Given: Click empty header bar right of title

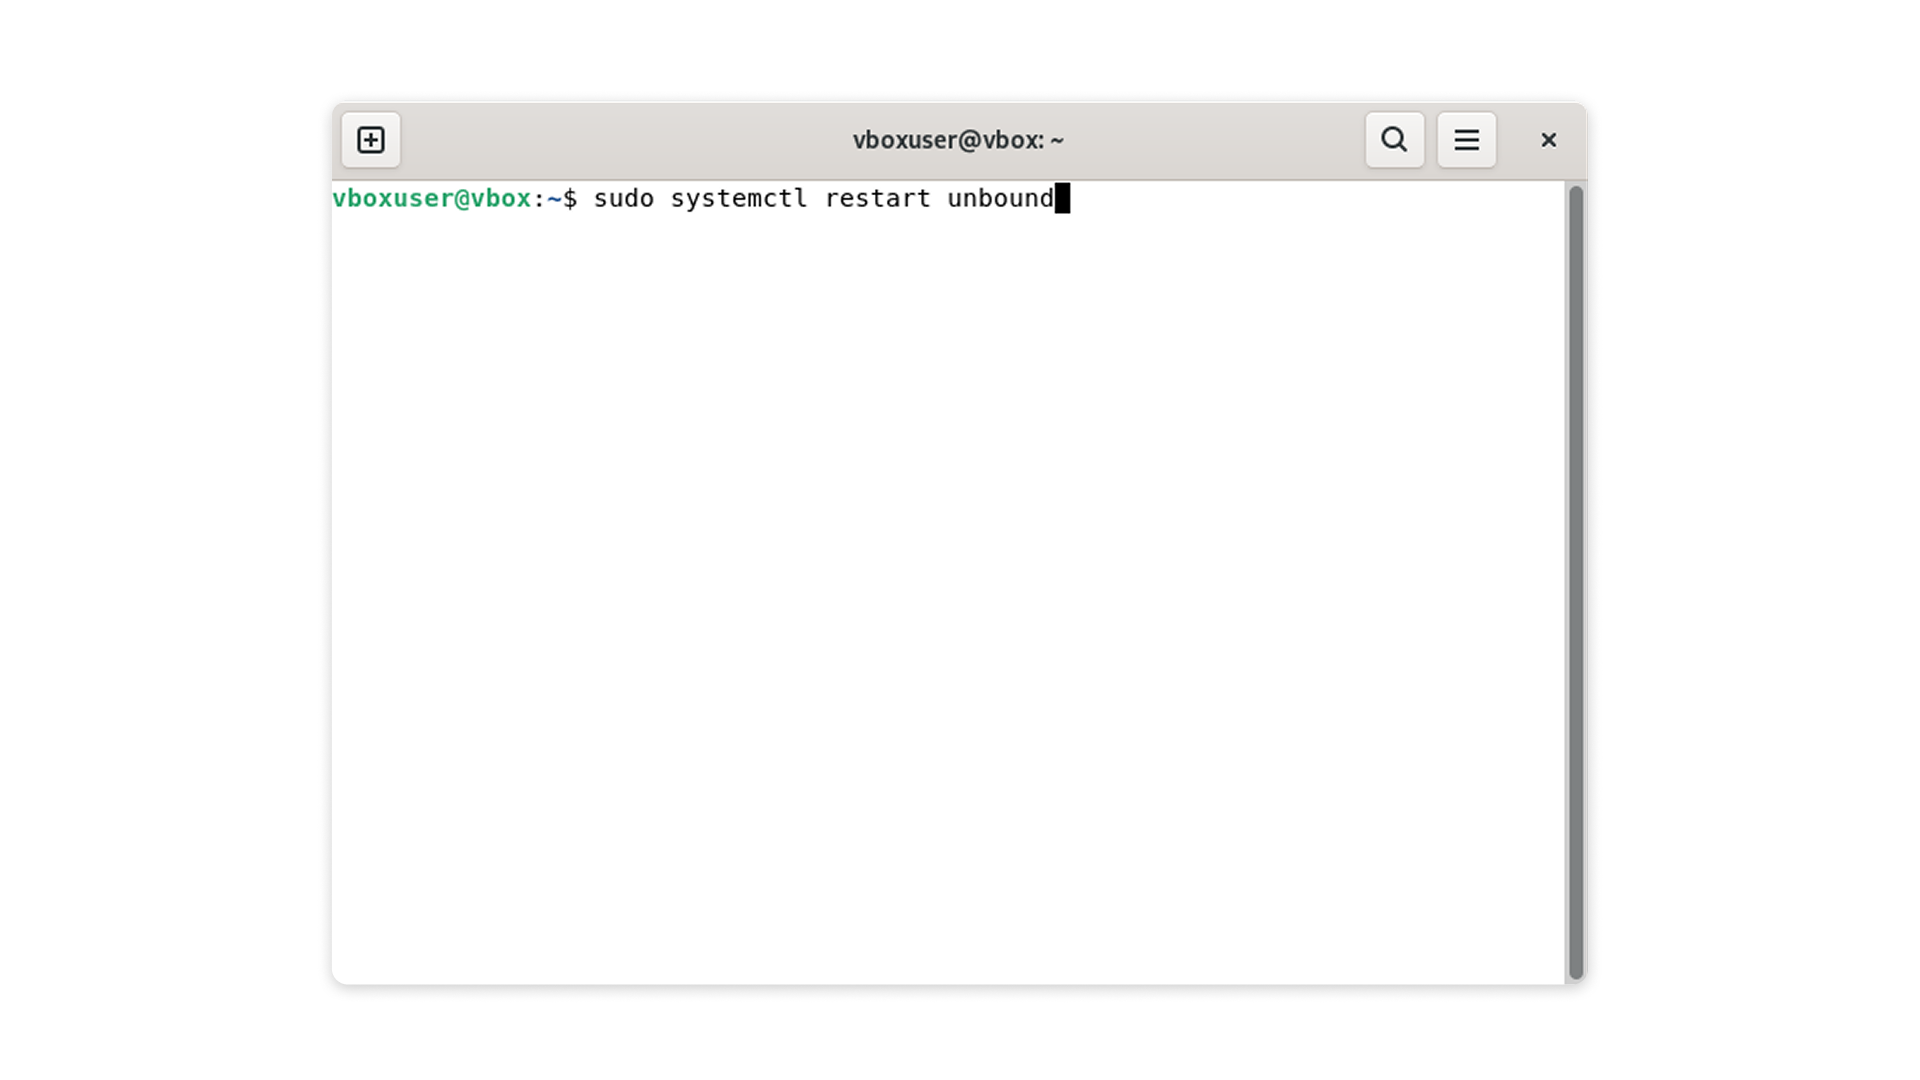Looking at the screenshot, I should (1220, 140).
